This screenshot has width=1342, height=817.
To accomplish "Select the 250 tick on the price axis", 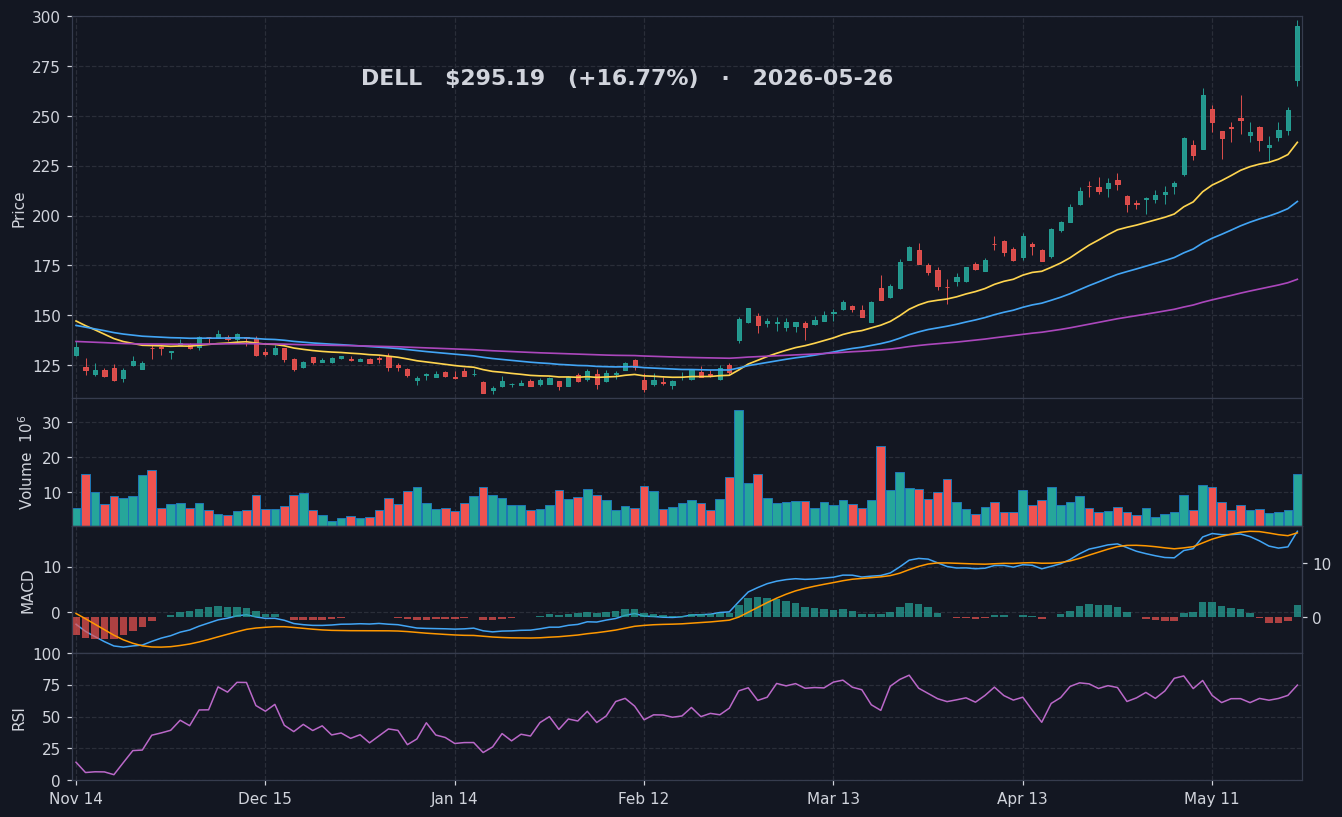I will click(x=46, y=117).
